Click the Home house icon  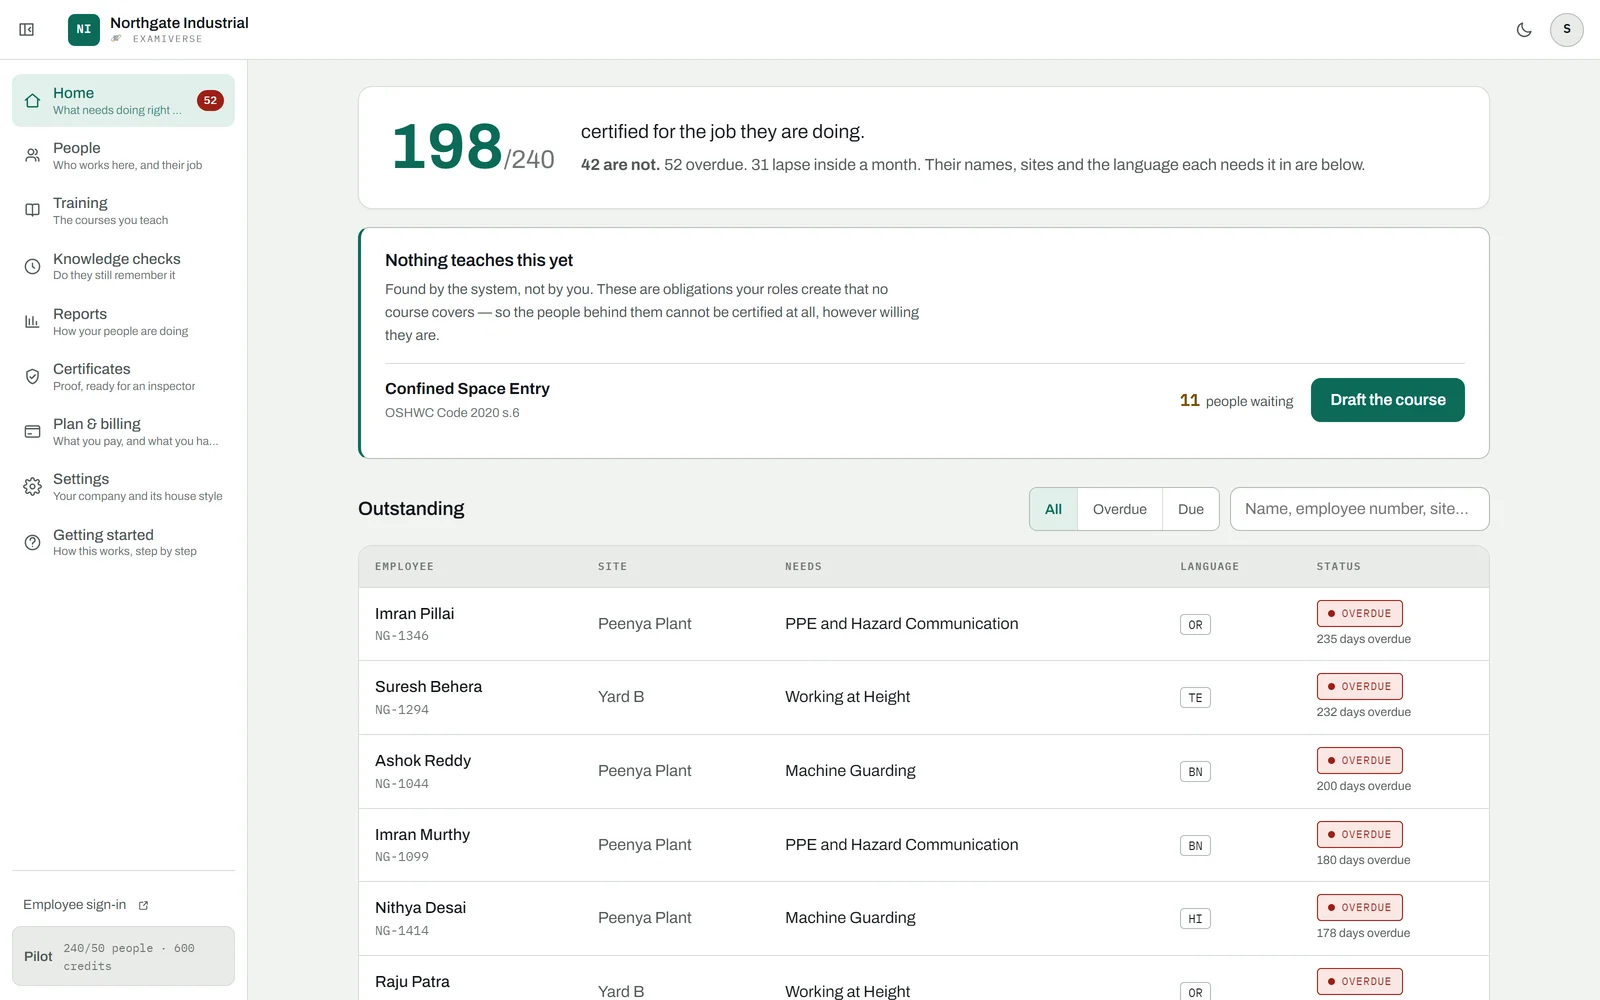(32, 101)
